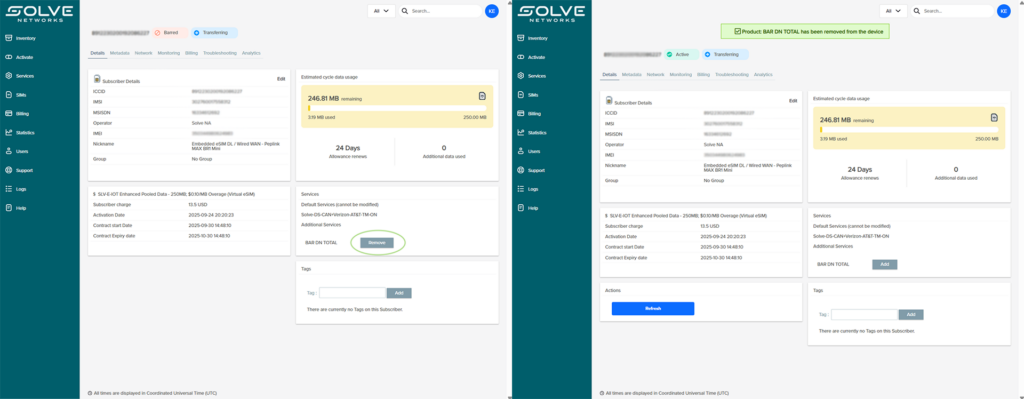Open Inventory icon in the Active subscriber view sidebar
This screenshot has width=1024, height=399.
520,39
